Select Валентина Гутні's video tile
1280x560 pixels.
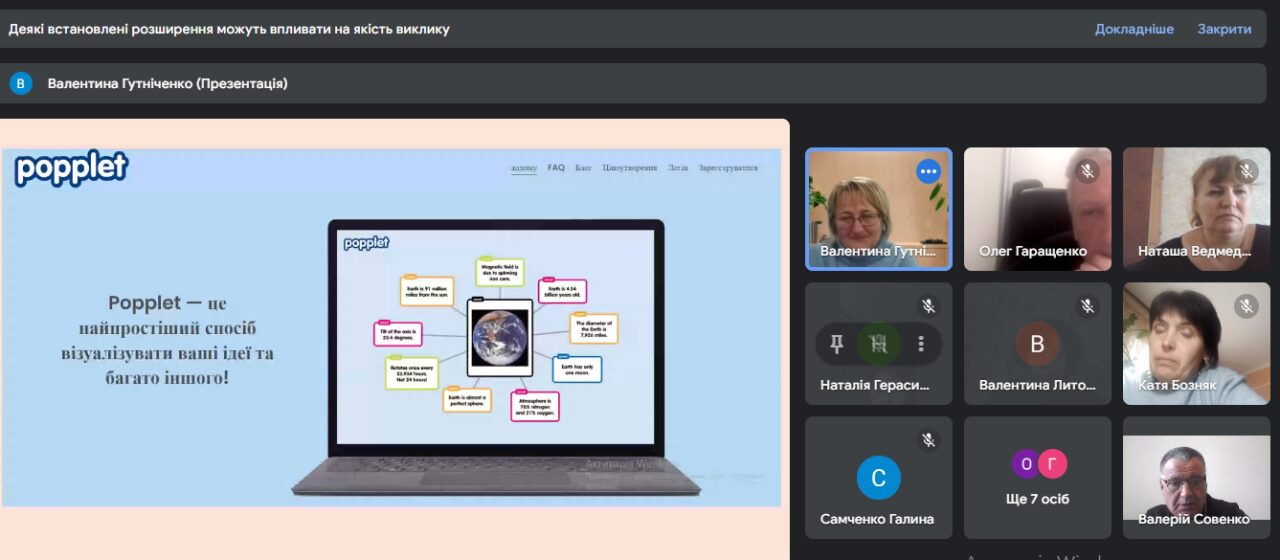tap(879, 209)
